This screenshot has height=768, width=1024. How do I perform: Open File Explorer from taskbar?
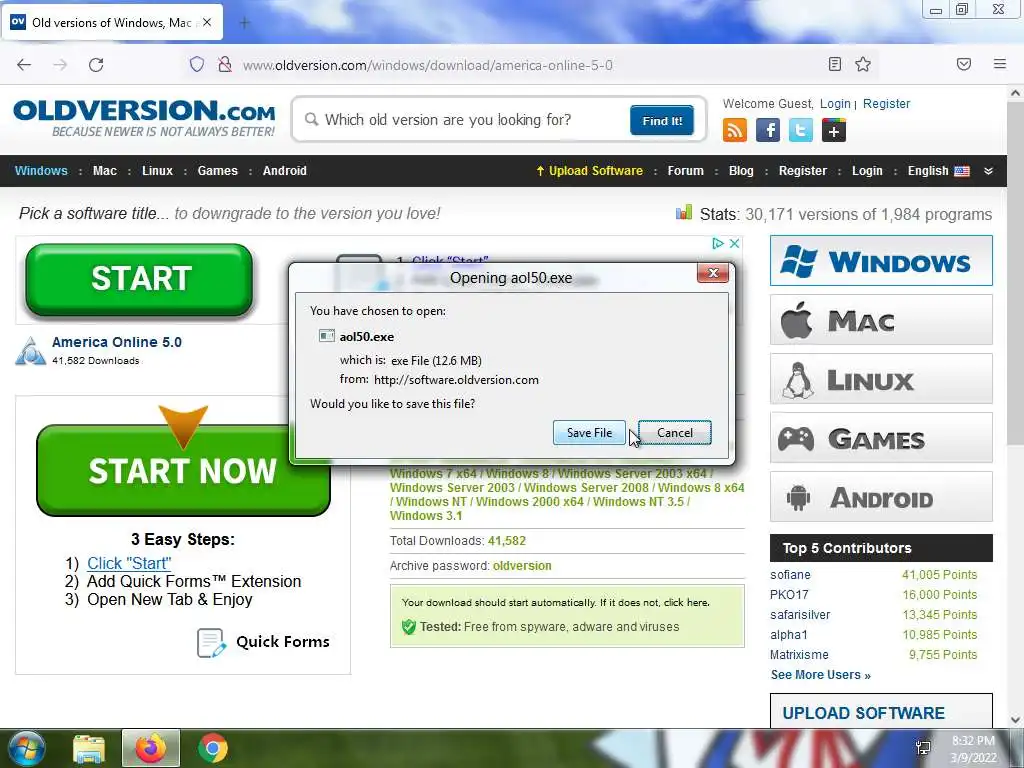(89, 749)
